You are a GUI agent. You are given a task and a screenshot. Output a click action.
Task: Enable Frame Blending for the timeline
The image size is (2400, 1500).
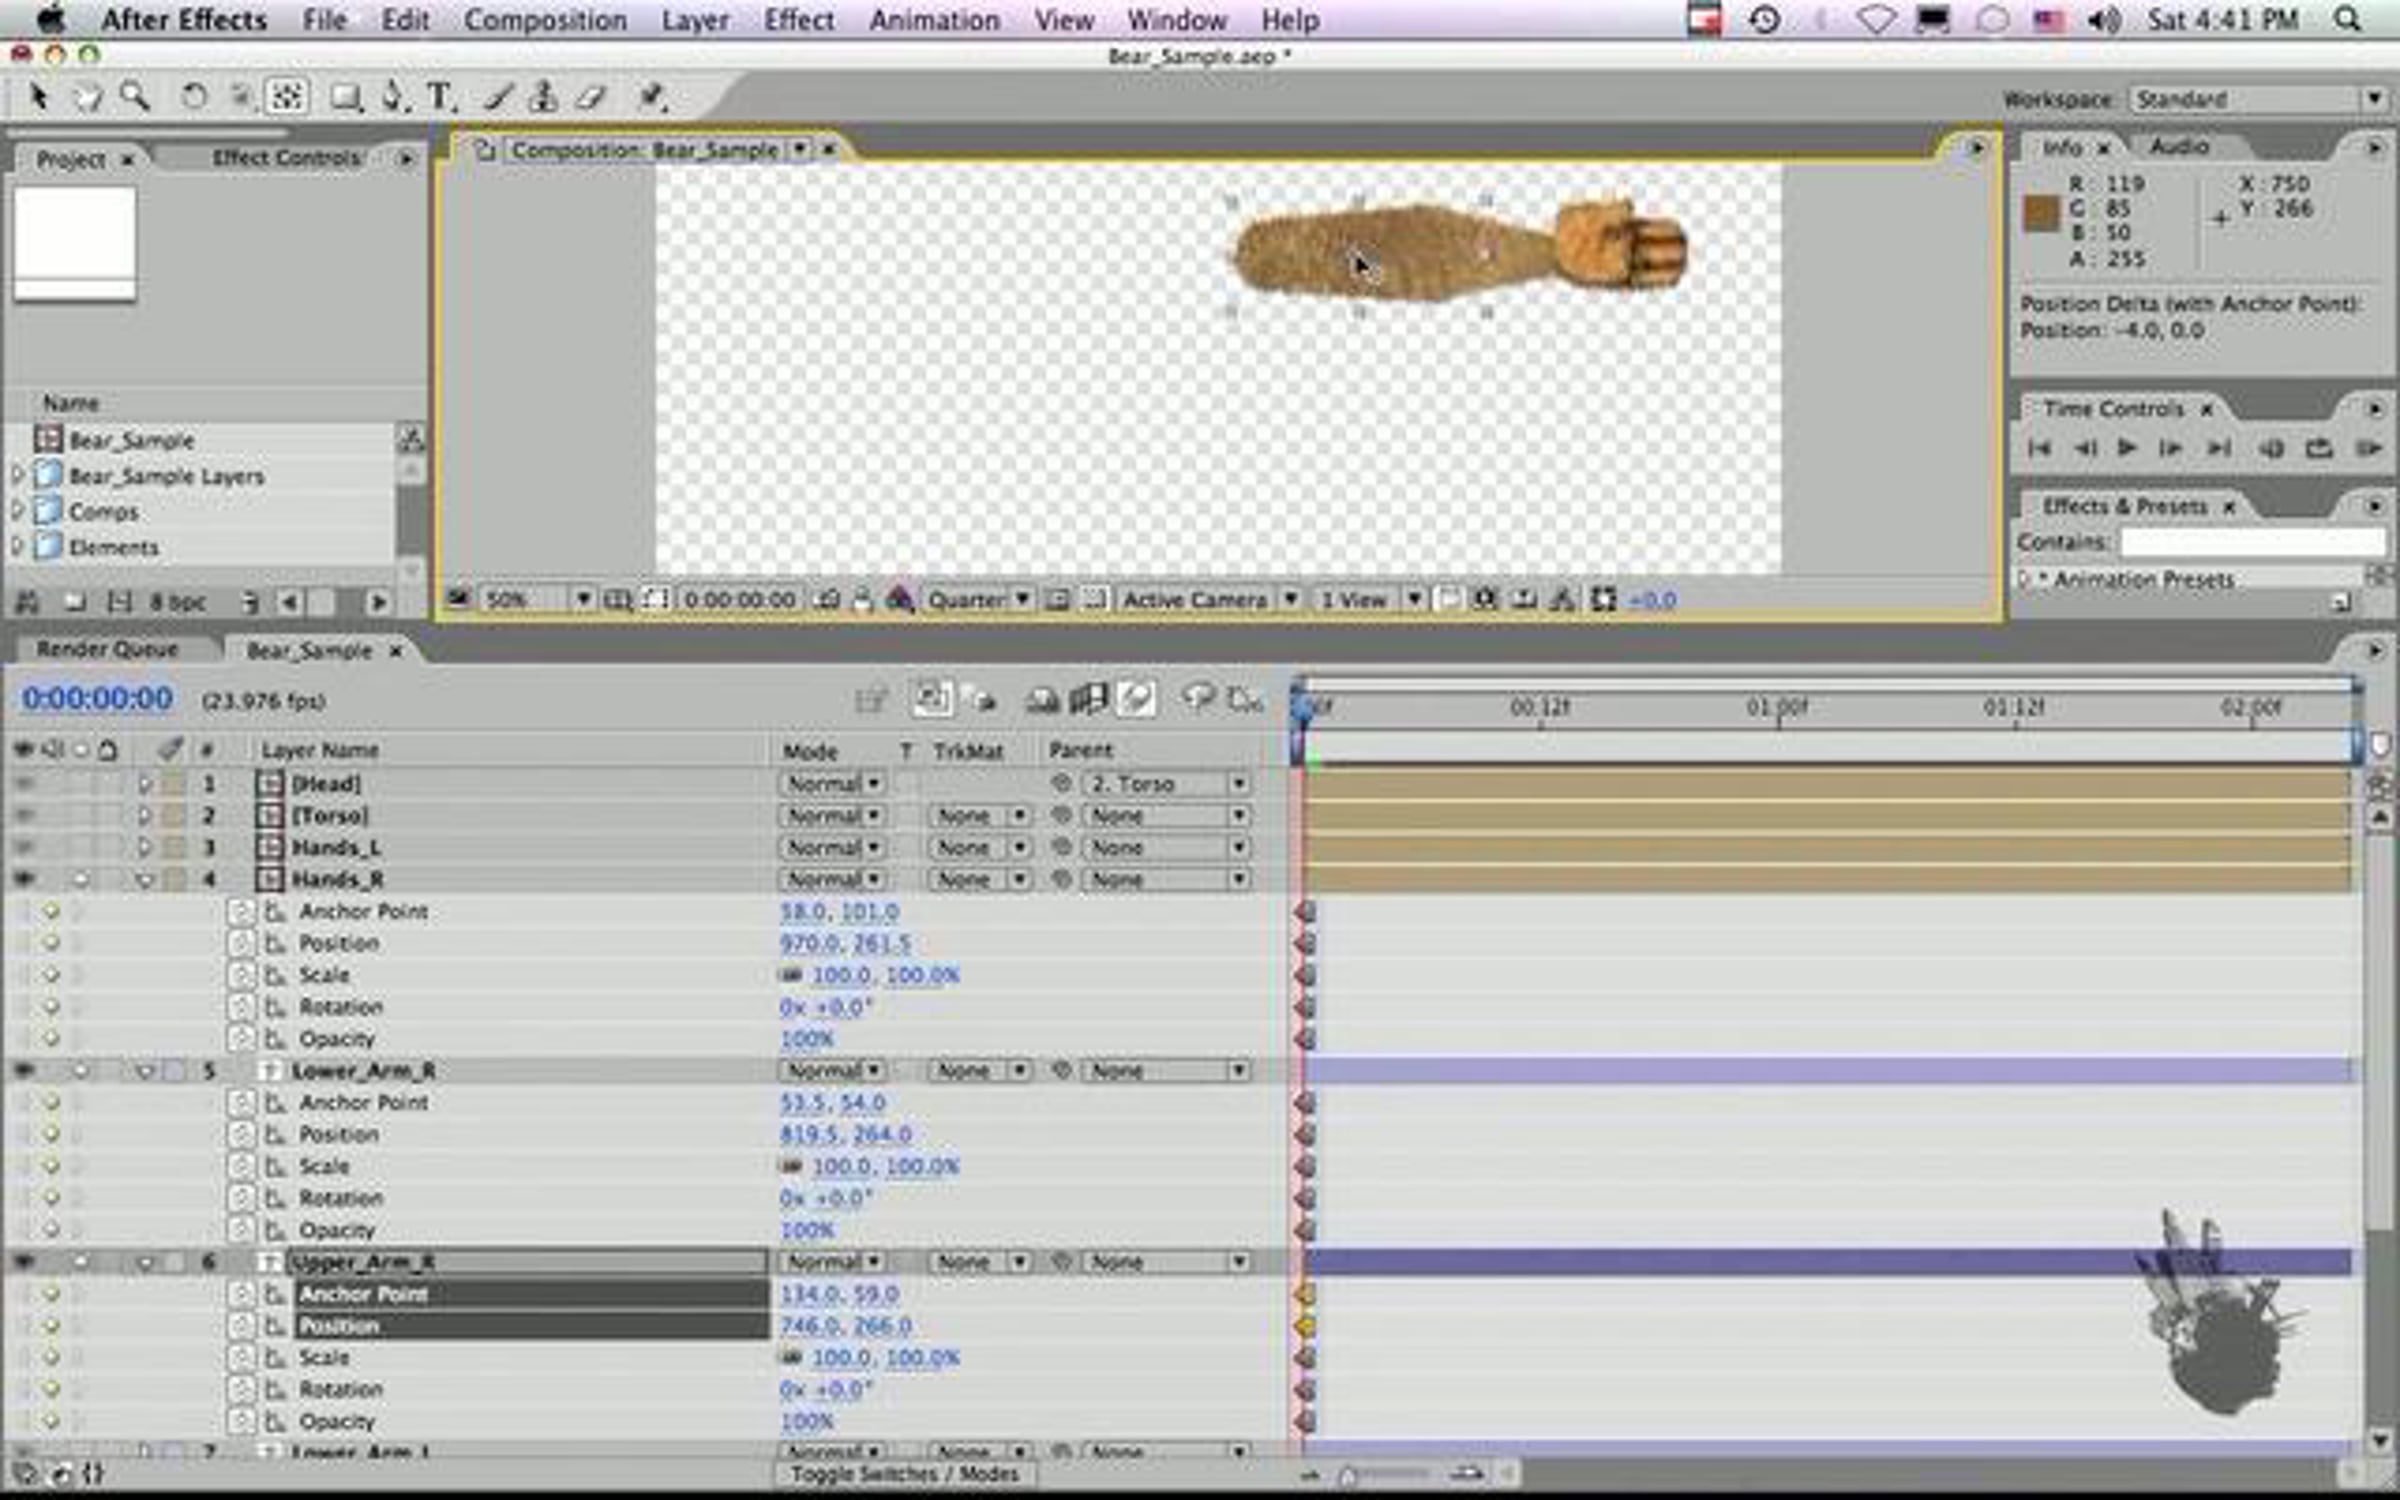(x=1088, y=699)
